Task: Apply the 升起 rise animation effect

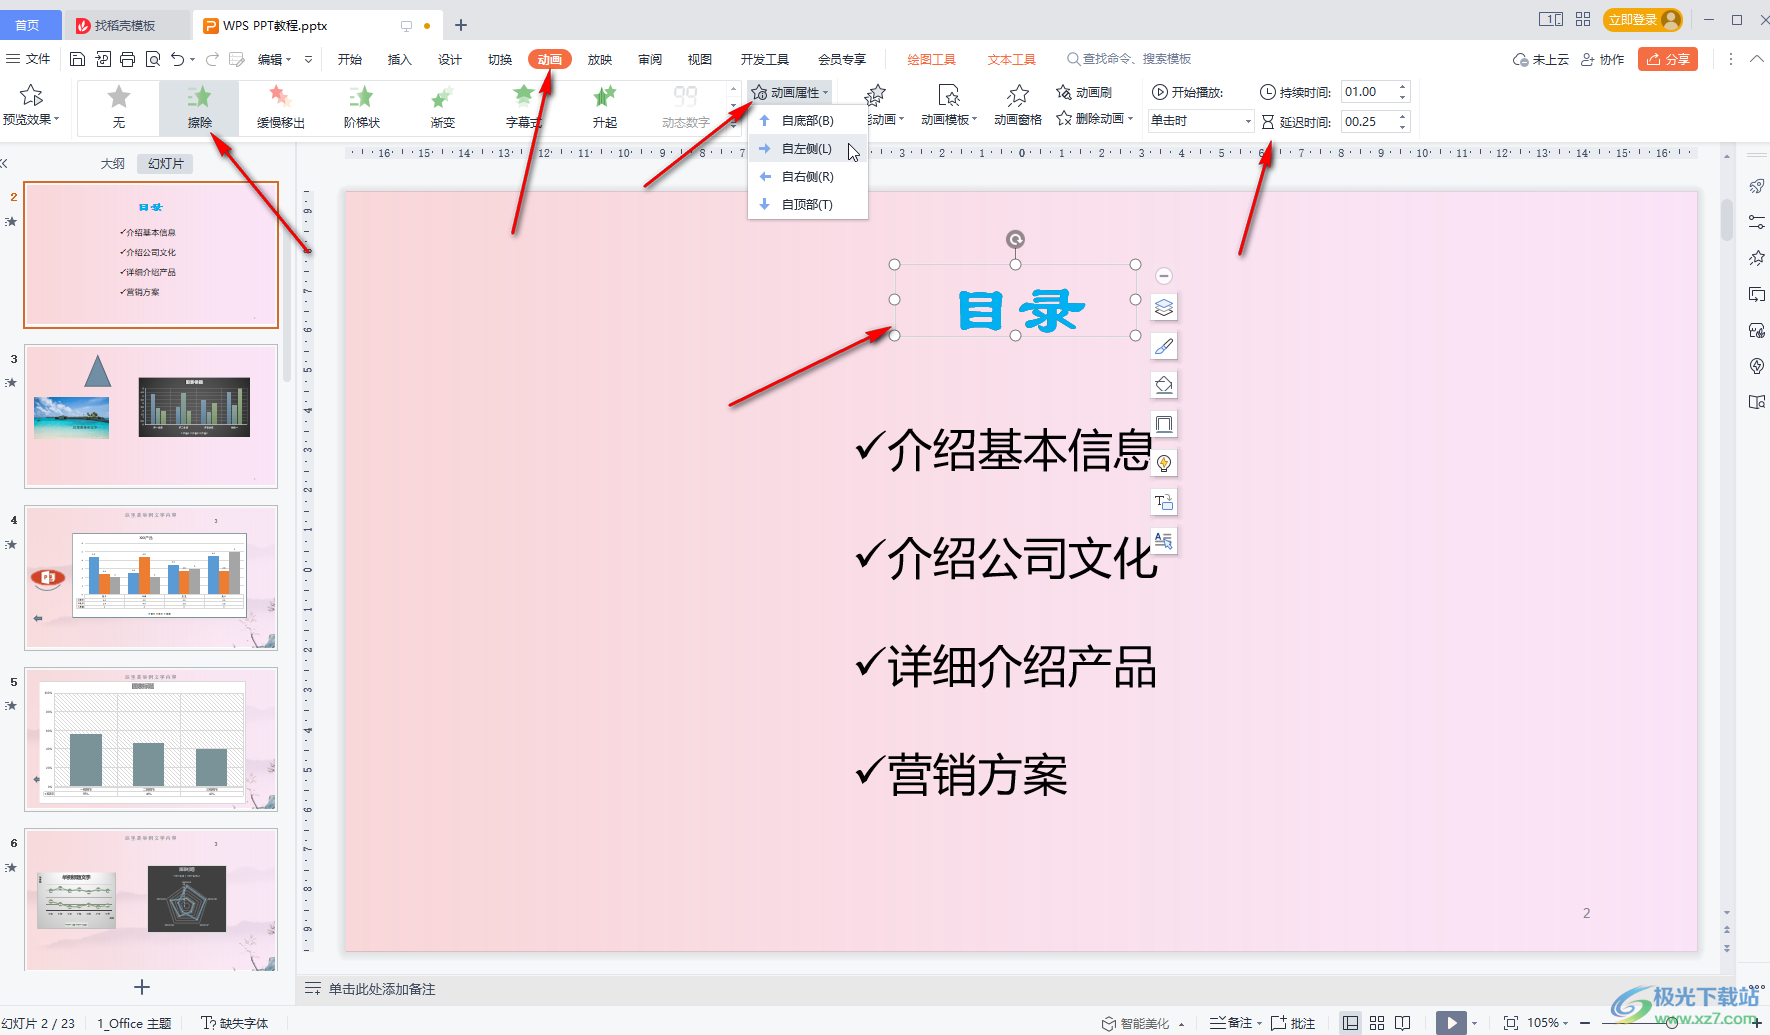Action: (x=604, y=107)
